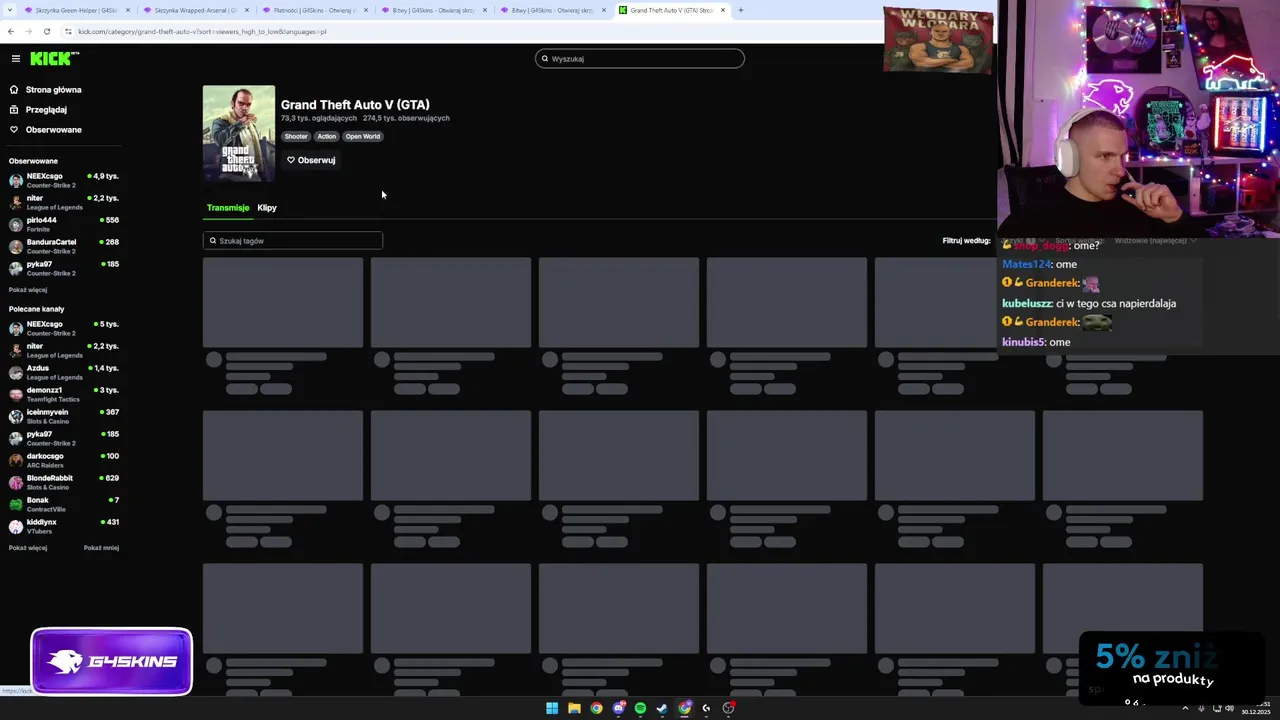Focus the Wyszukaj search box

click(640, 59)
